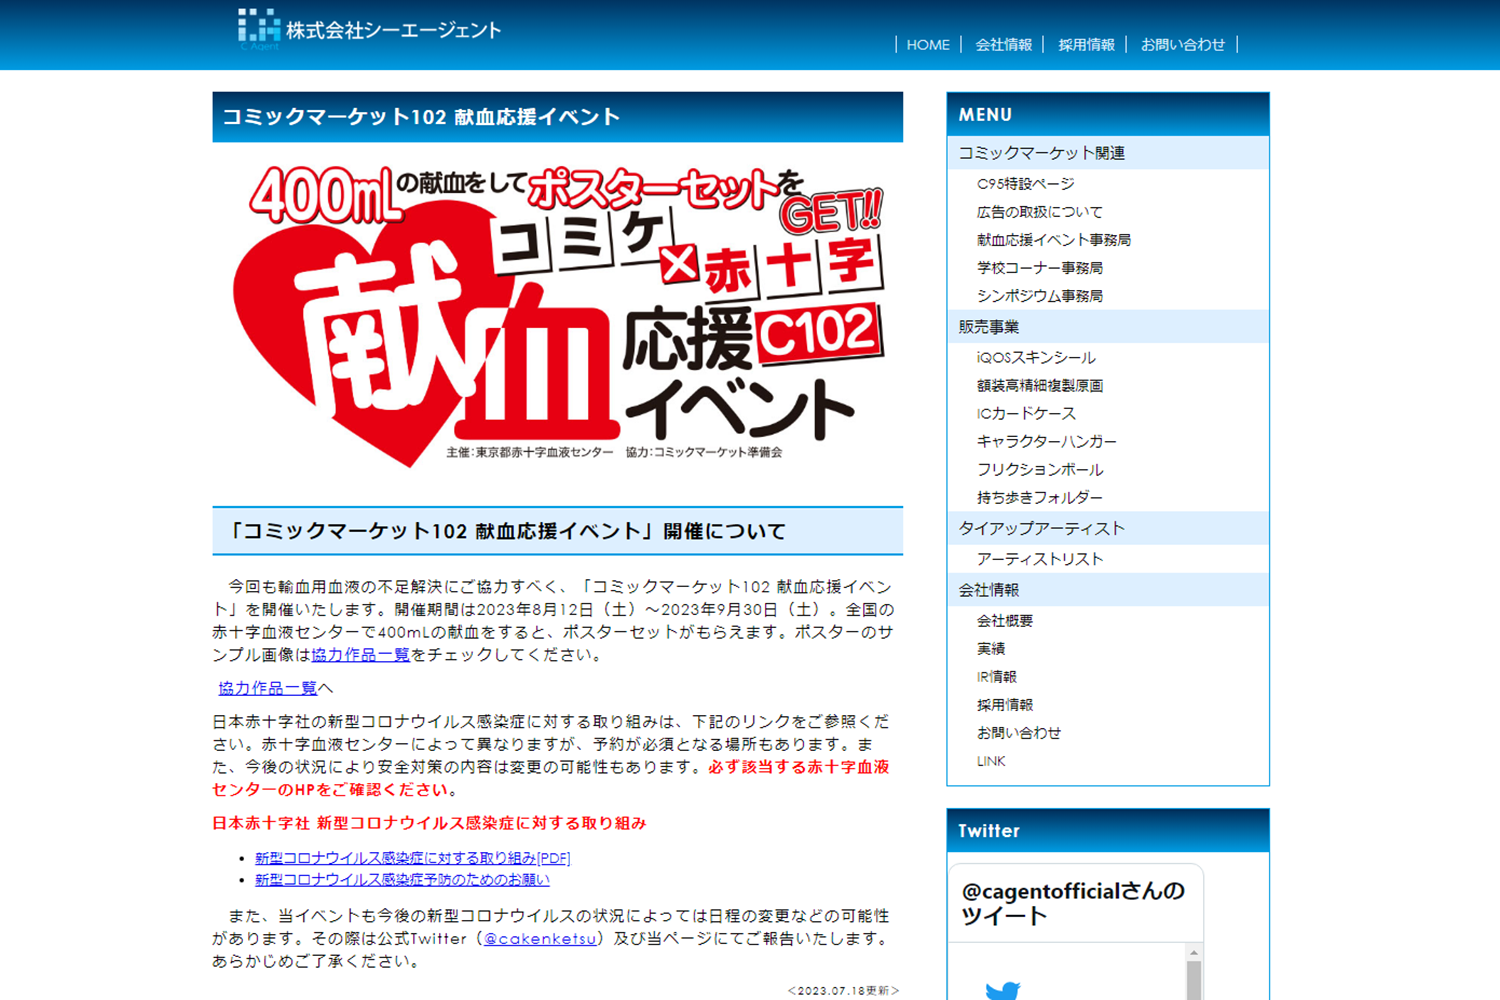Visit the @cakenketsu Twitter link
Viewport: 1500px width, 1000px height.
point(540,939)
